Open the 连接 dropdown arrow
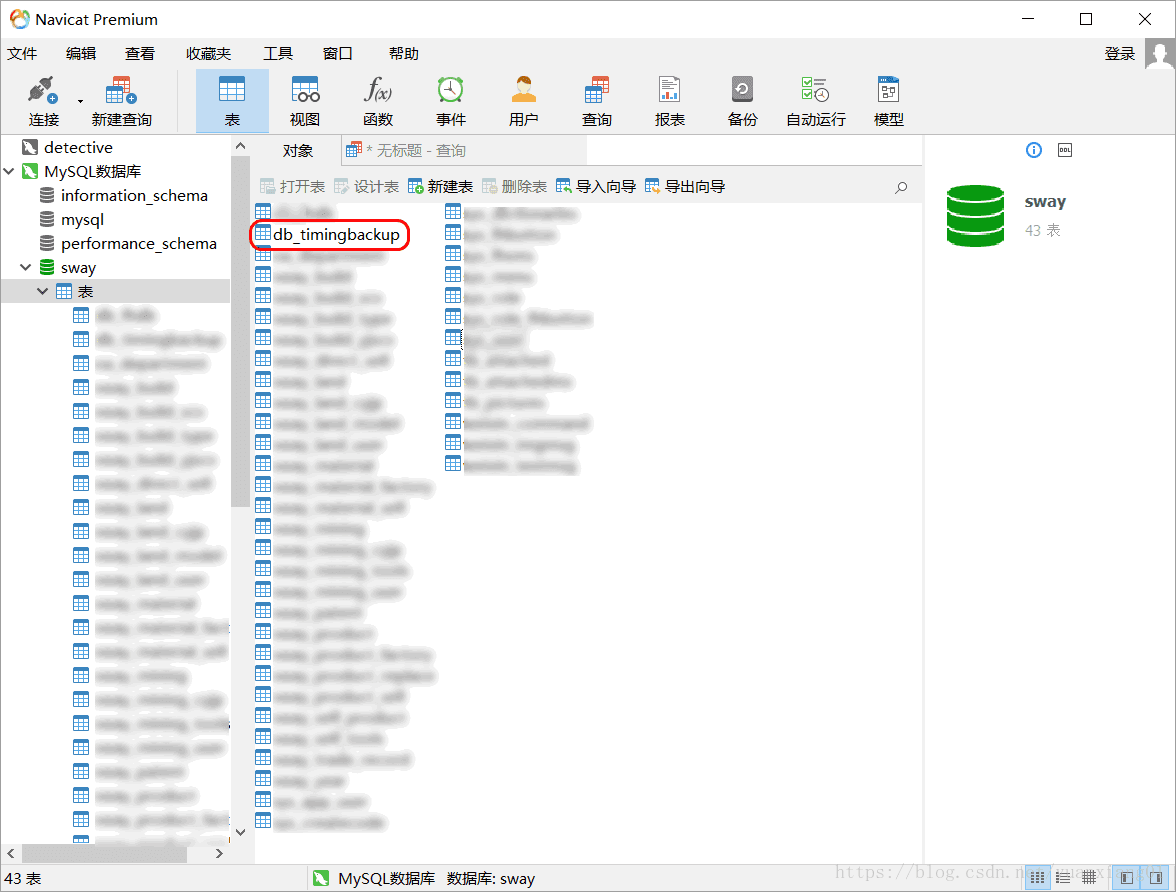 pyautogui.click(x=80, y=101)
